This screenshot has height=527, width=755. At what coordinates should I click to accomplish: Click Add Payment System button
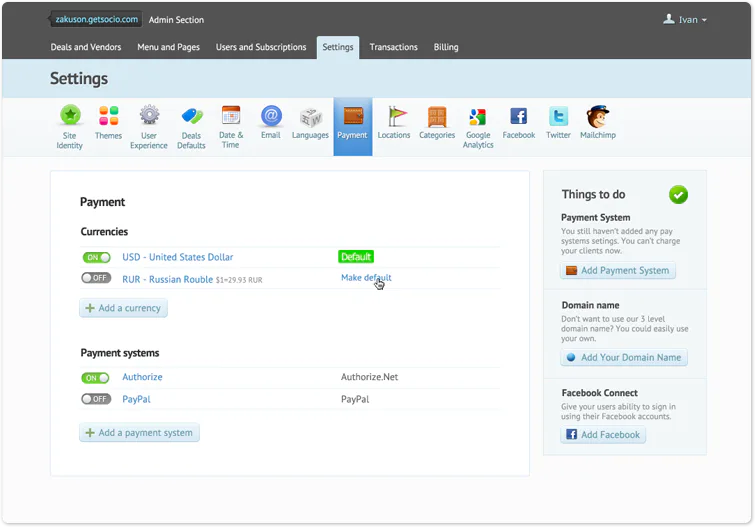(x=618, y=271)
